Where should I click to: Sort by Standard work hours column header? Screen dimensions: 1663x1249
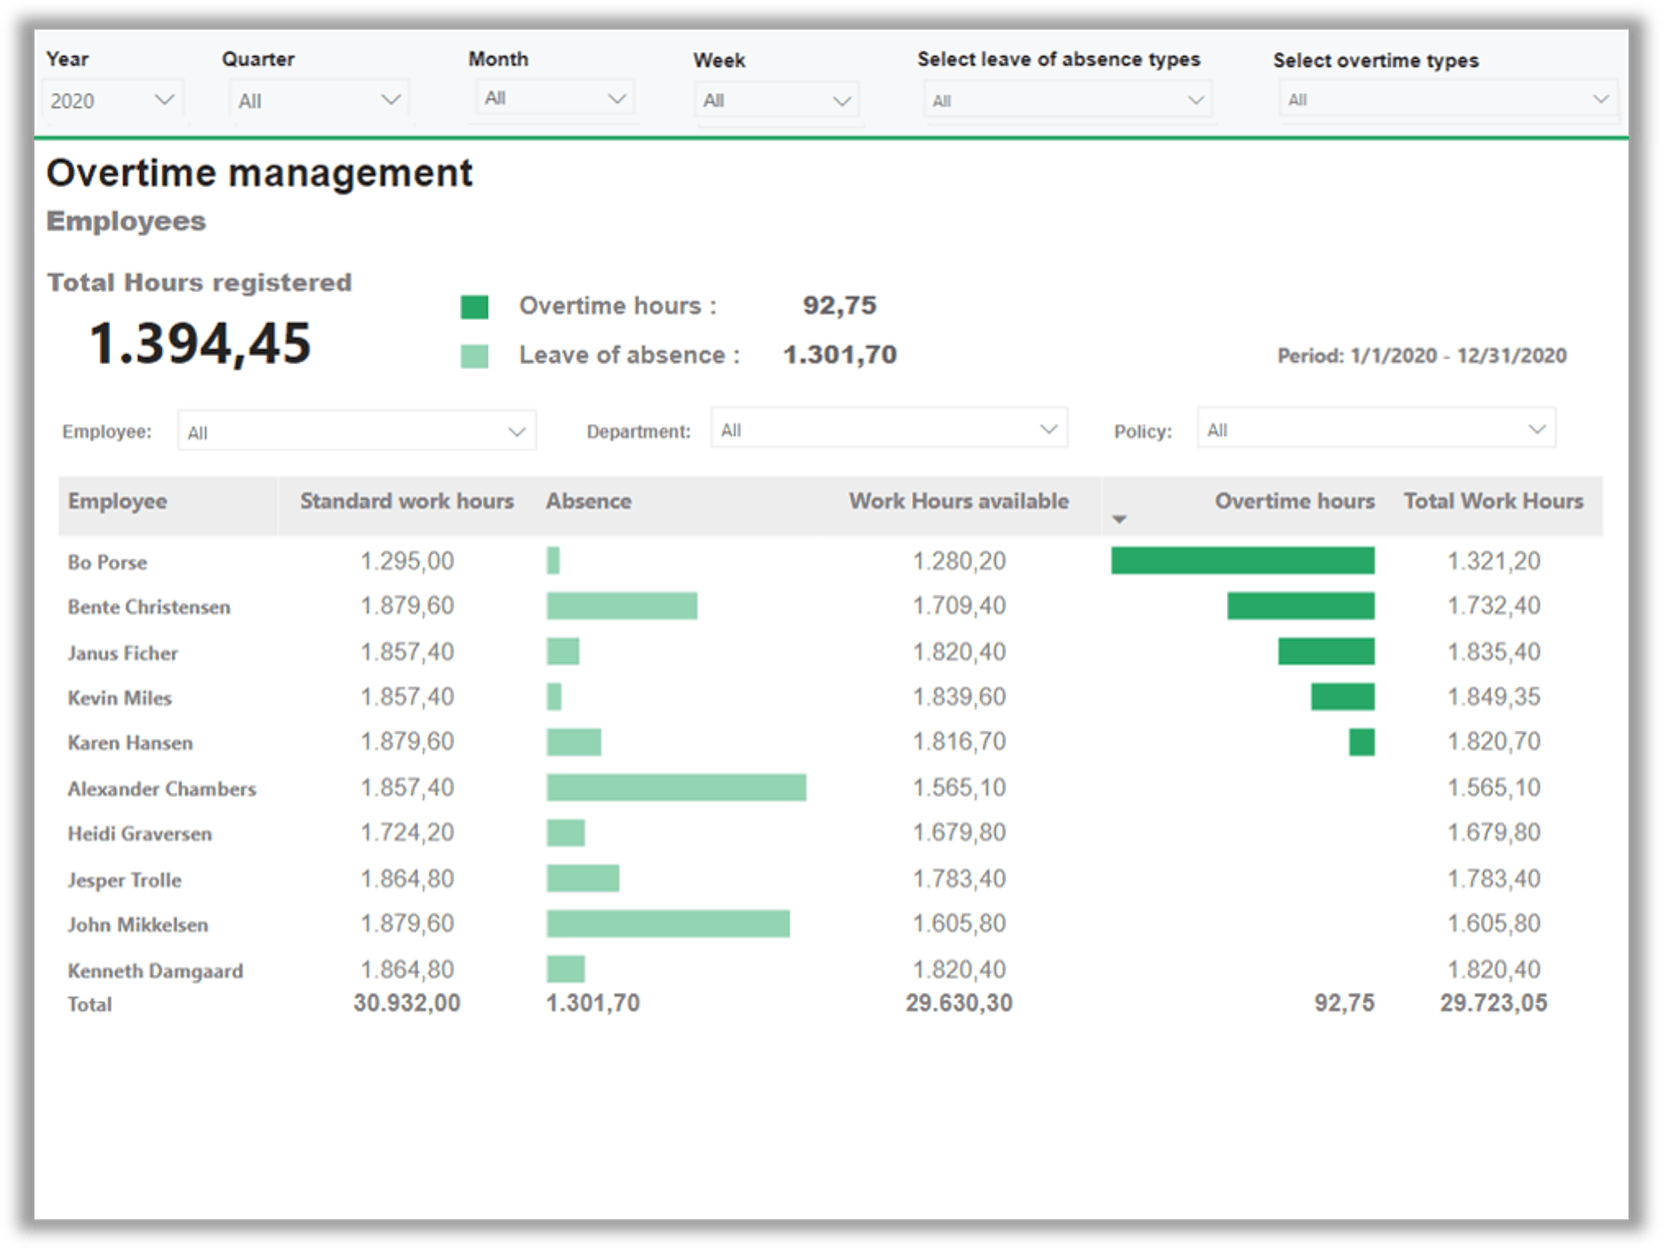point(407,501)
